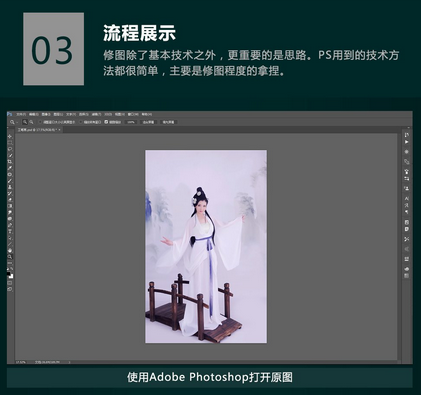Select the Eraser tool
421x395 pixels.
coord(10,200)
